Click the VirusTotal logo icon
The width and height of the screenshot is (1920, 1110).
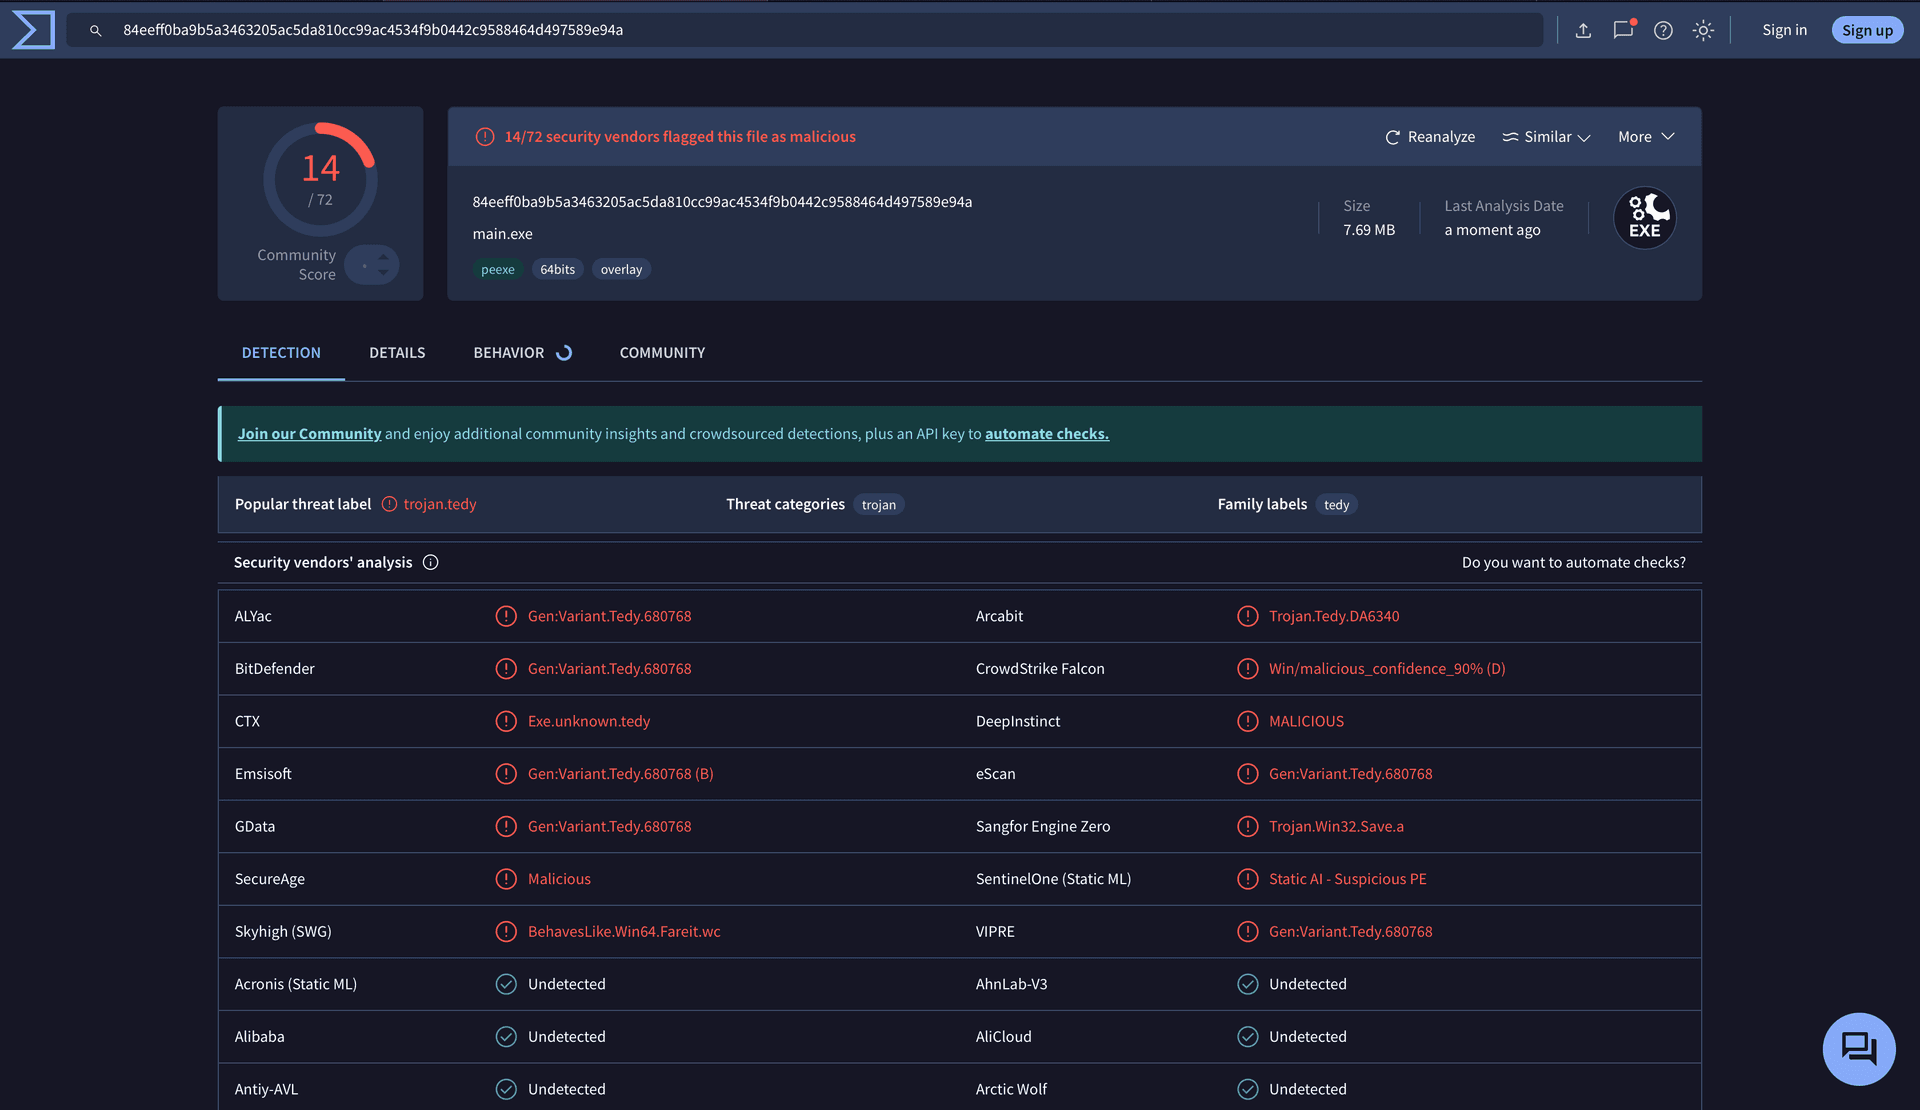tap(33, 30)
